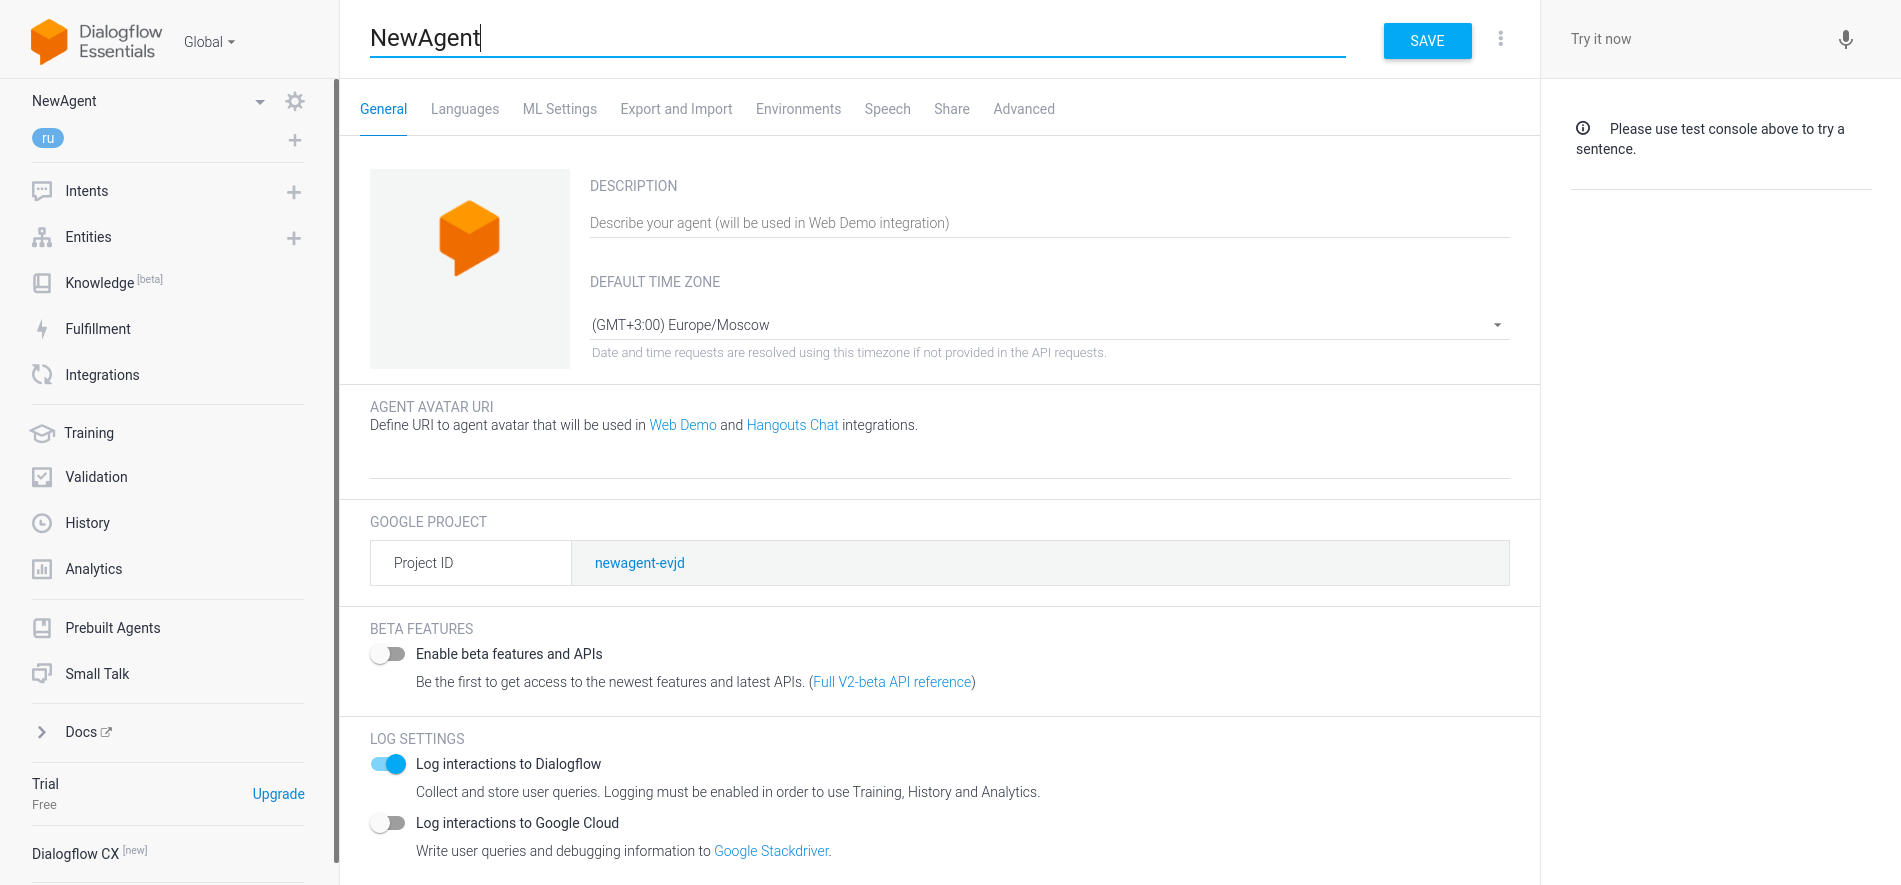Screen dimensions: 1901x885
Task: Open the Global region dropdown
Action: [209, 42]
